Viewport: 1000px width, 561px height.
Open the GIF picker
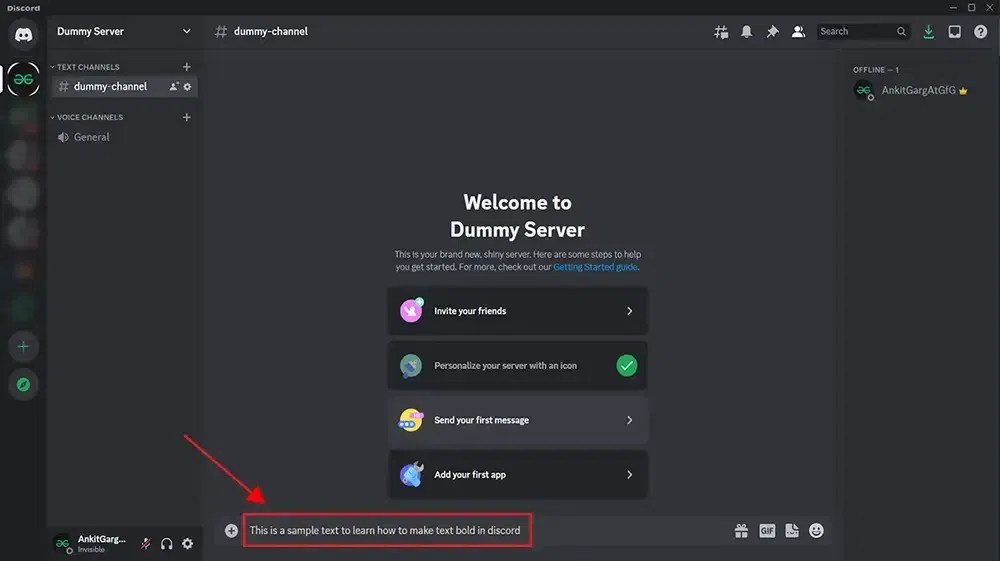[x=767, y=530]
